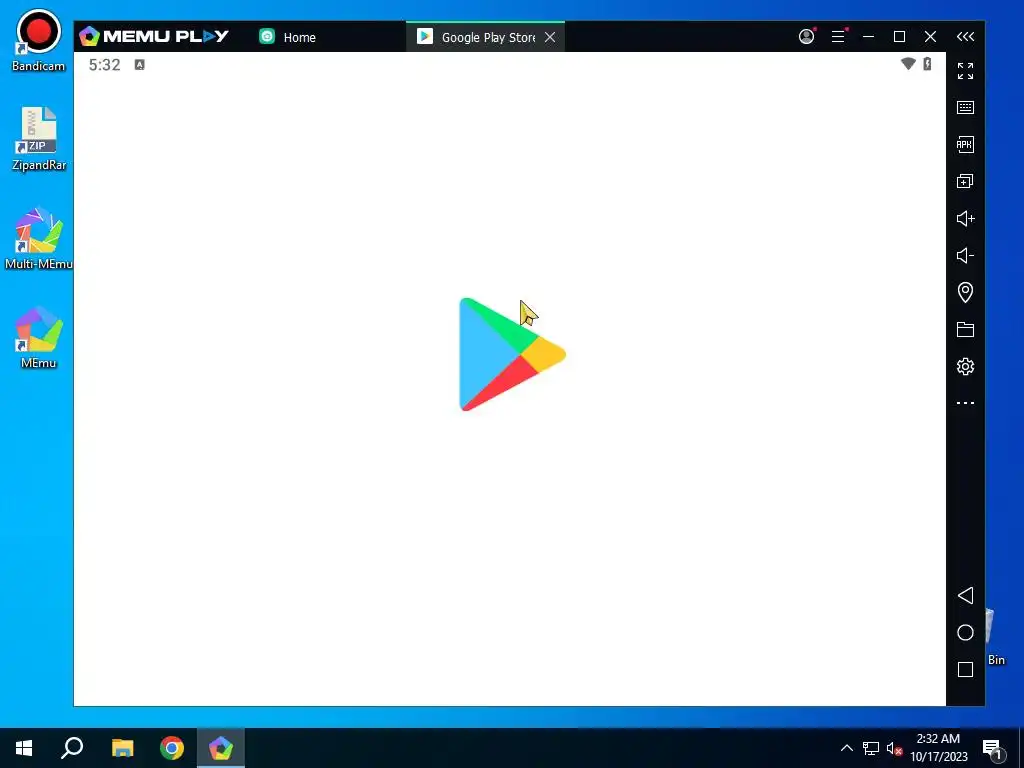This screenshot has height=768, width=1024.
Task: Click the Android Wi-Fi status icon
Action: [x=908, y=63]
